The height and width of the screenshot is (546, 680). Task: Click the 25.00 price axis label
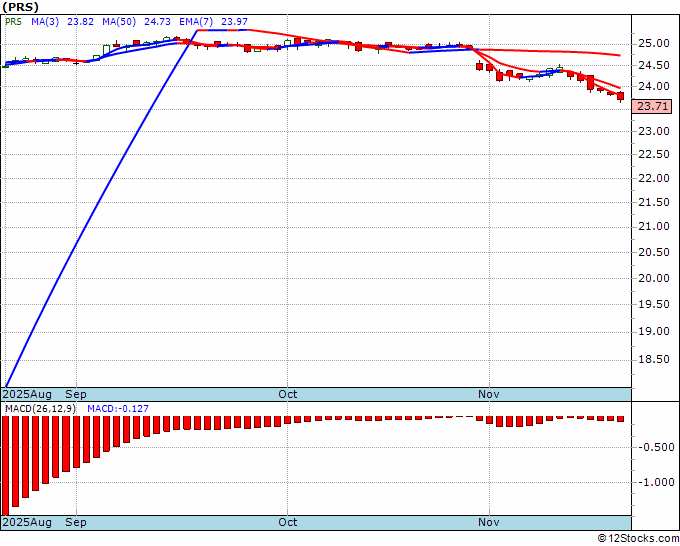pos(654,44)
